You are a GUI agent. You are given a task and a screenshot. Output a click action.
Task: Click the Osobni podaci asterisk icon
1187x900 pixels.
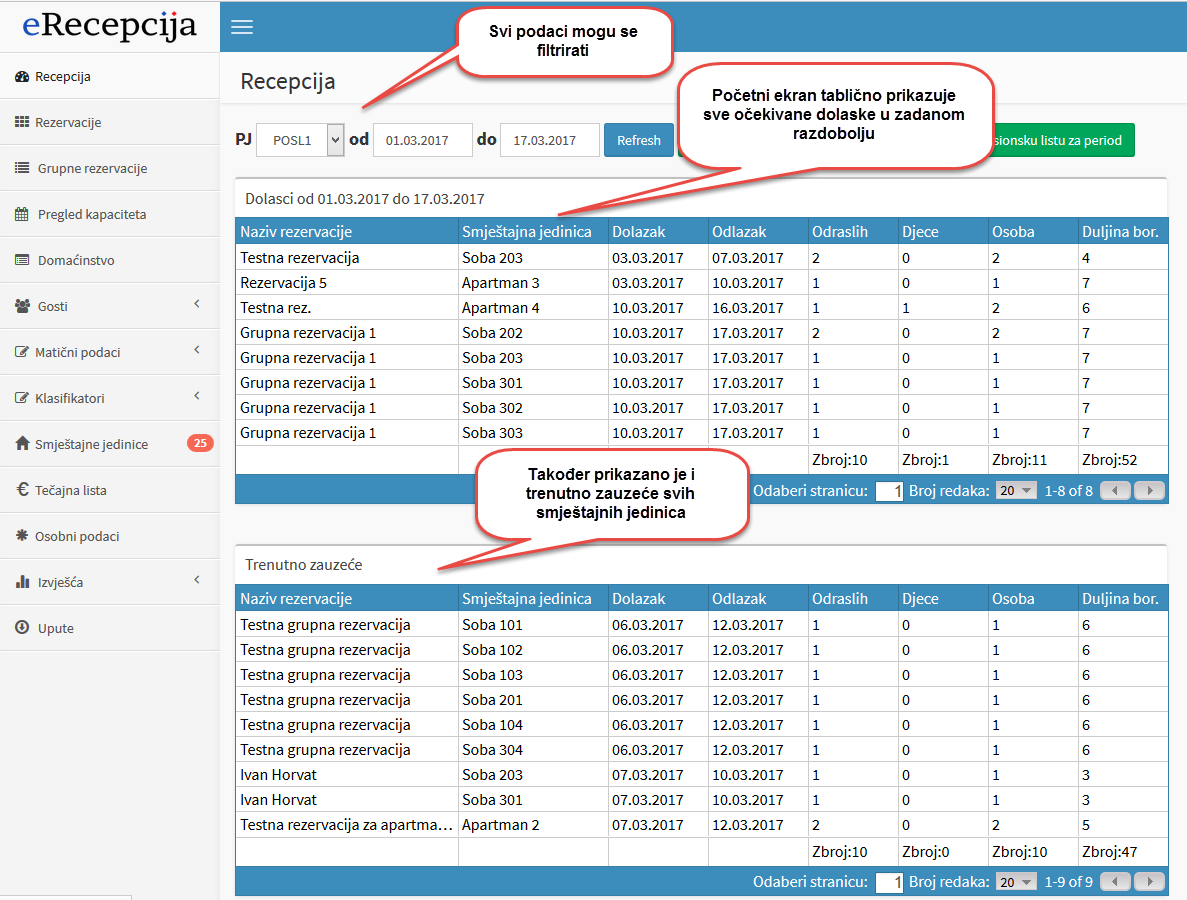[x=22, y=535]
